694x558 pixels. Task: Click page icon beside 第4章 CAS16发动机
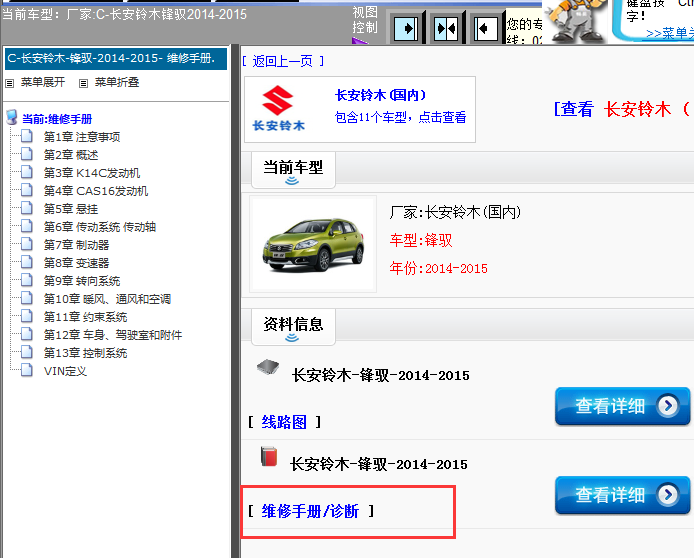pyautogui.click(x=27, y=190)
